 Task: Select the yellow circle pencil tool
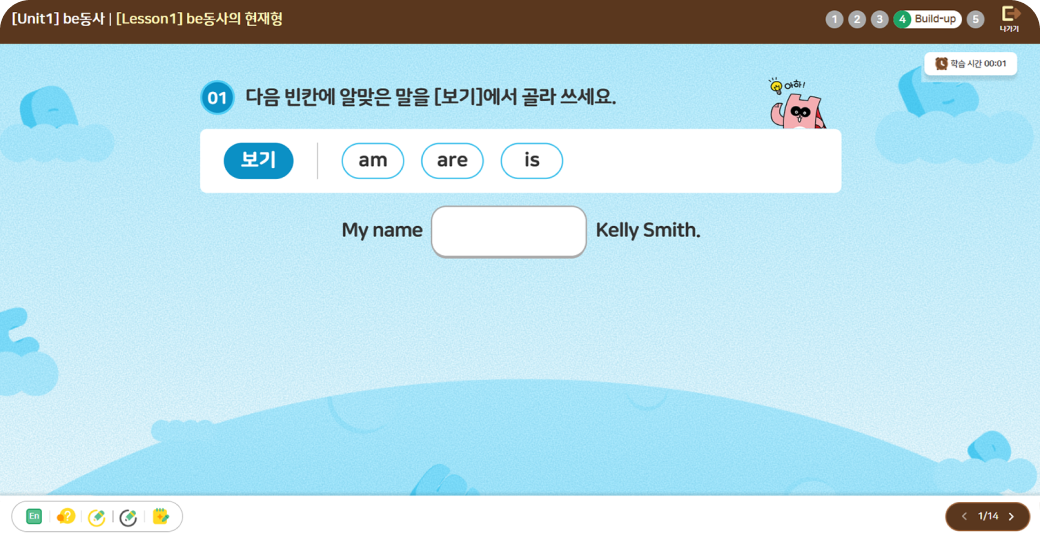tap(97, 517)
